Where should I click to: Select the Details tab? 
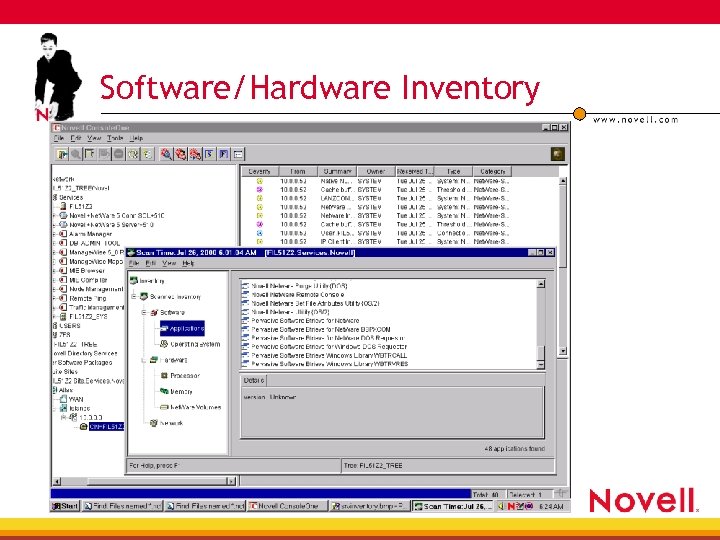(254, 380)
